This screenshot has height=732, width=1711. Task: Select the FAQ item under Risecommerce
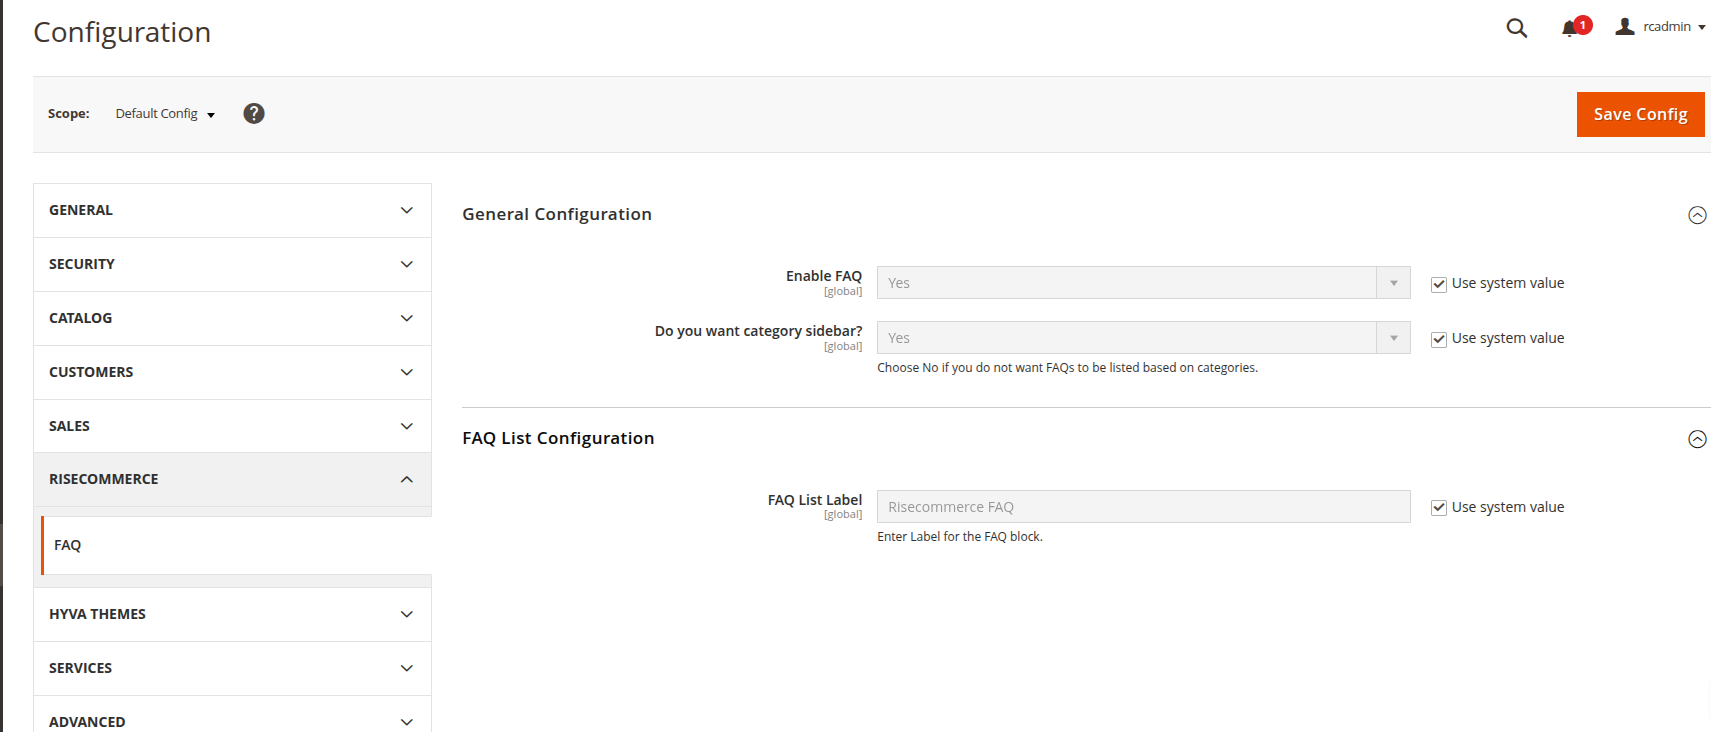click(x=68, y=545)
